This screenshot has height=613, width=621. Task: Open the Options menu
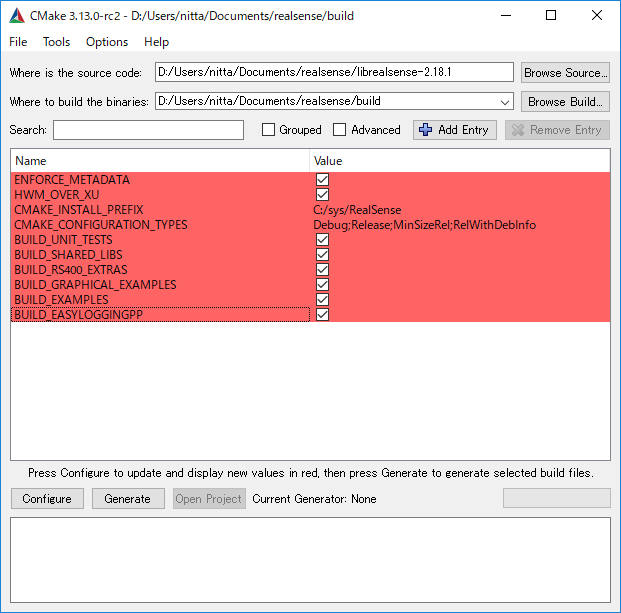(x=107, y=42)
